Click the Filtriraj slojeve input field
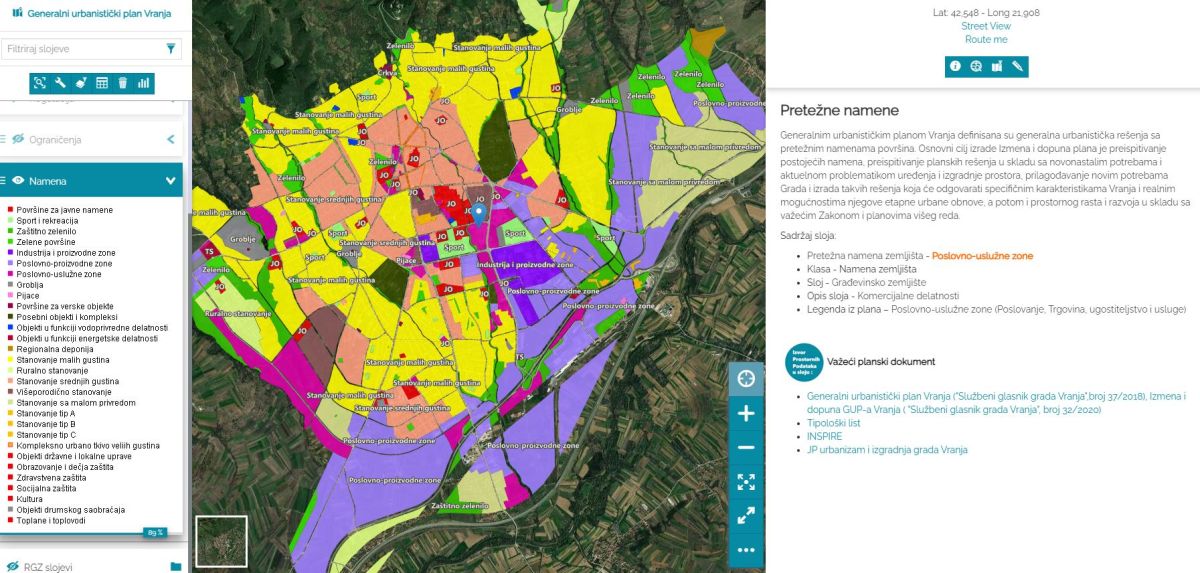This screenshot has height=573, width=1200. click(80, 48)
